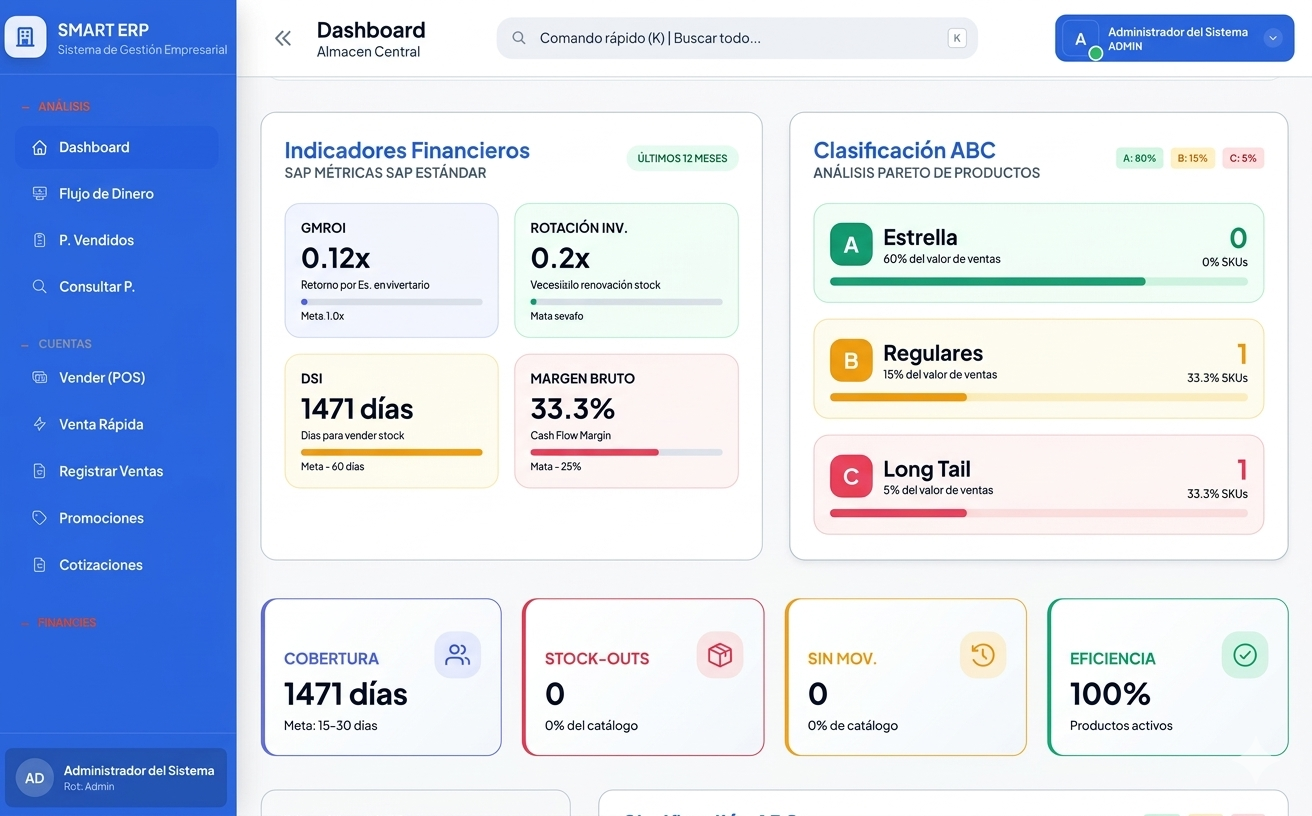The image size is (1312, 816).
Task: Click the Dashboard home icon in the sidebar
Action: 40,148
